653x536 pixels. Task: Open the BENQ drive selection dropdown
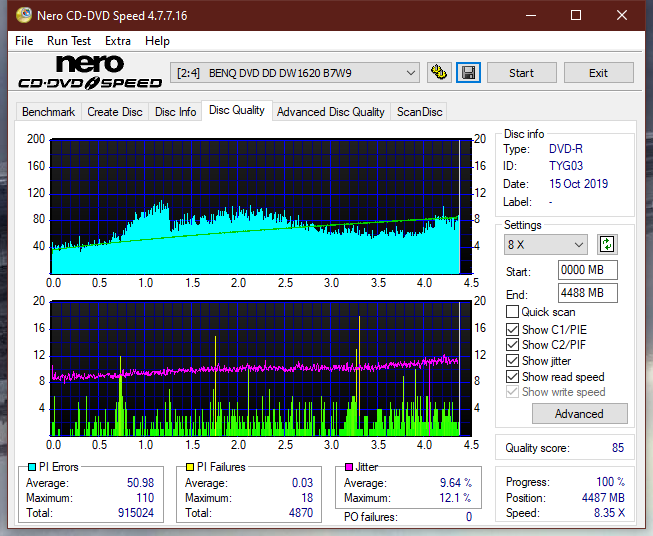pos(295,73)
